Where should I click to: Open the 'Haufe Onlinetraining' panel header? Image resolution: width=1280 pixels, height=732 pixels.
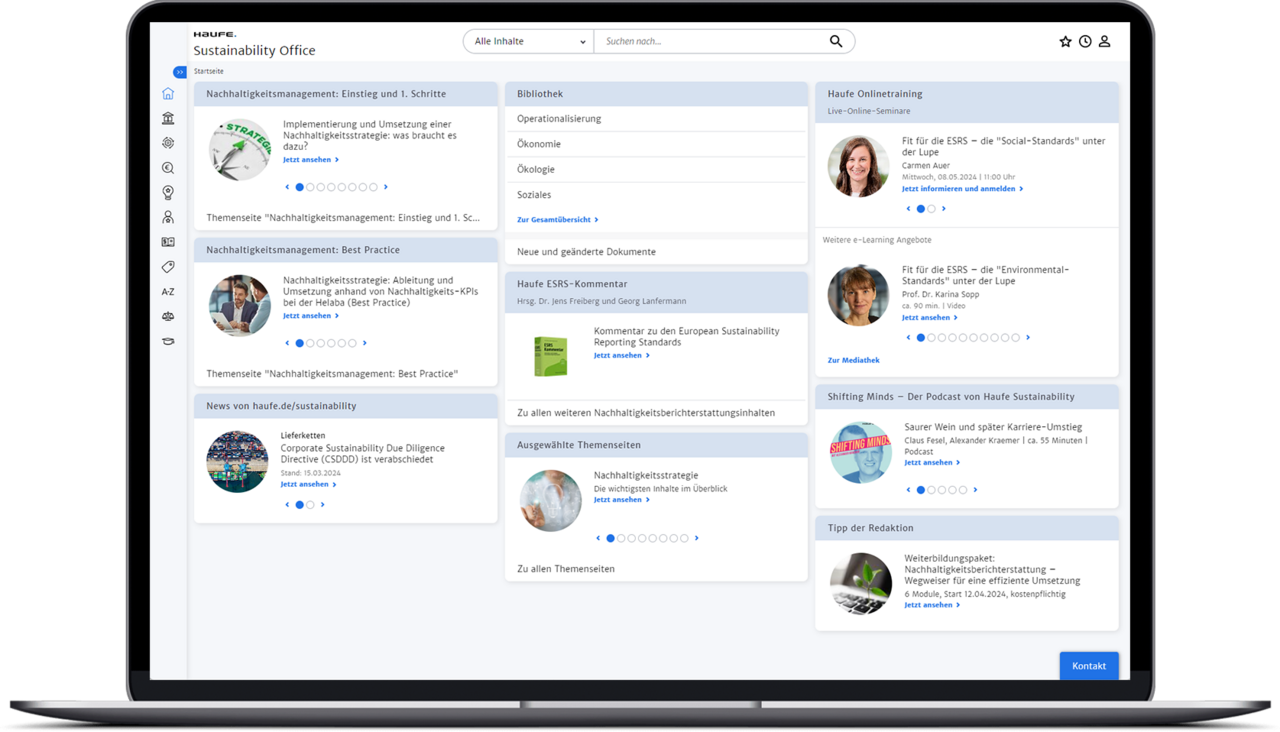(967, 102)
